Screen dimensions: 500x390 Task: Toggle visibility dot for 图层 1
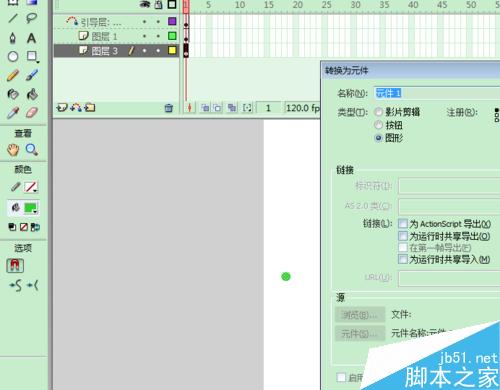click(144, 36)
